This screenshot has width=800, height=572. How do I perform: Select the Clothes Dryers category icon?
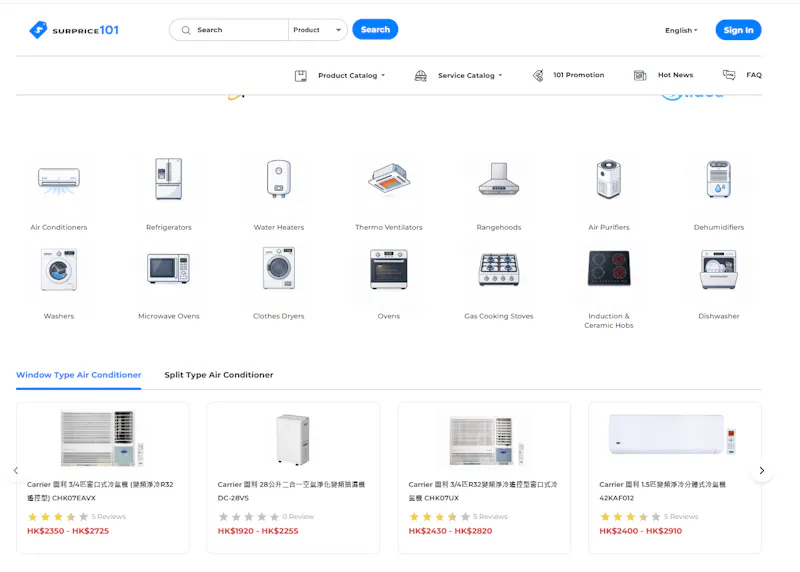279,268
